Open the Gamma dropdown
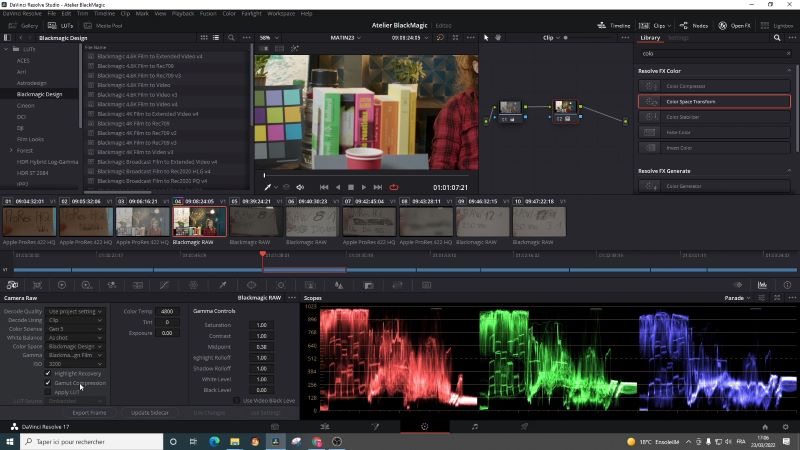The width and height of the screenshot is (800, 450). coord(74,355)
